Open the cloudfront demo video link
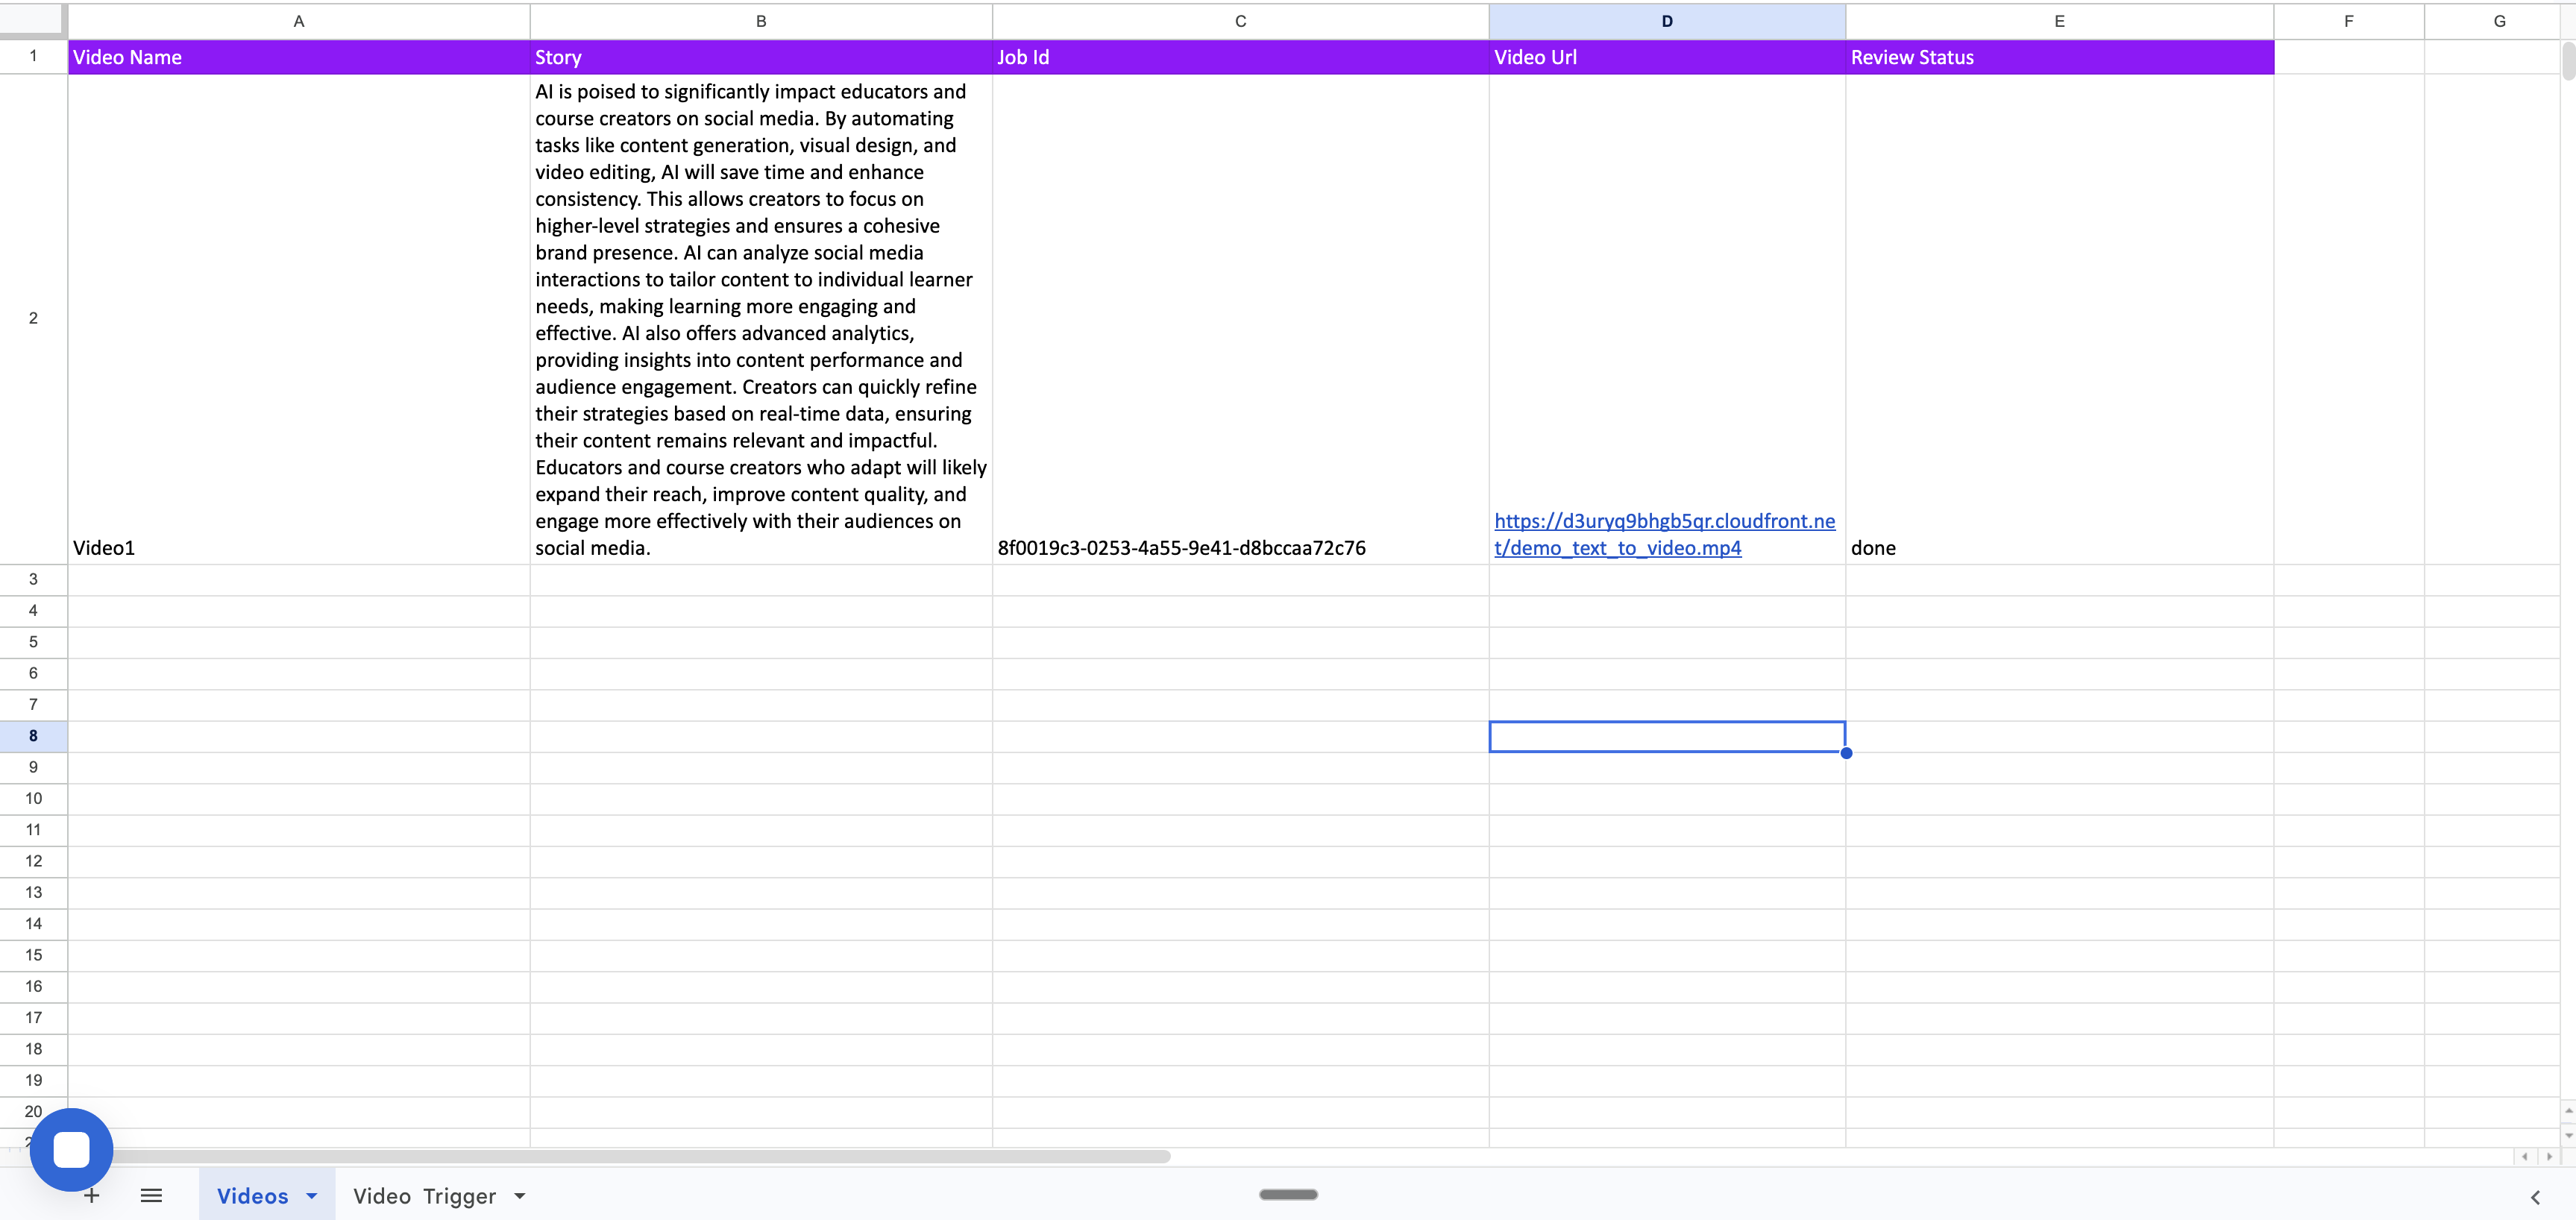Image resolution: width=2576 pixels, height=1220 pixels. [1663, 534]
